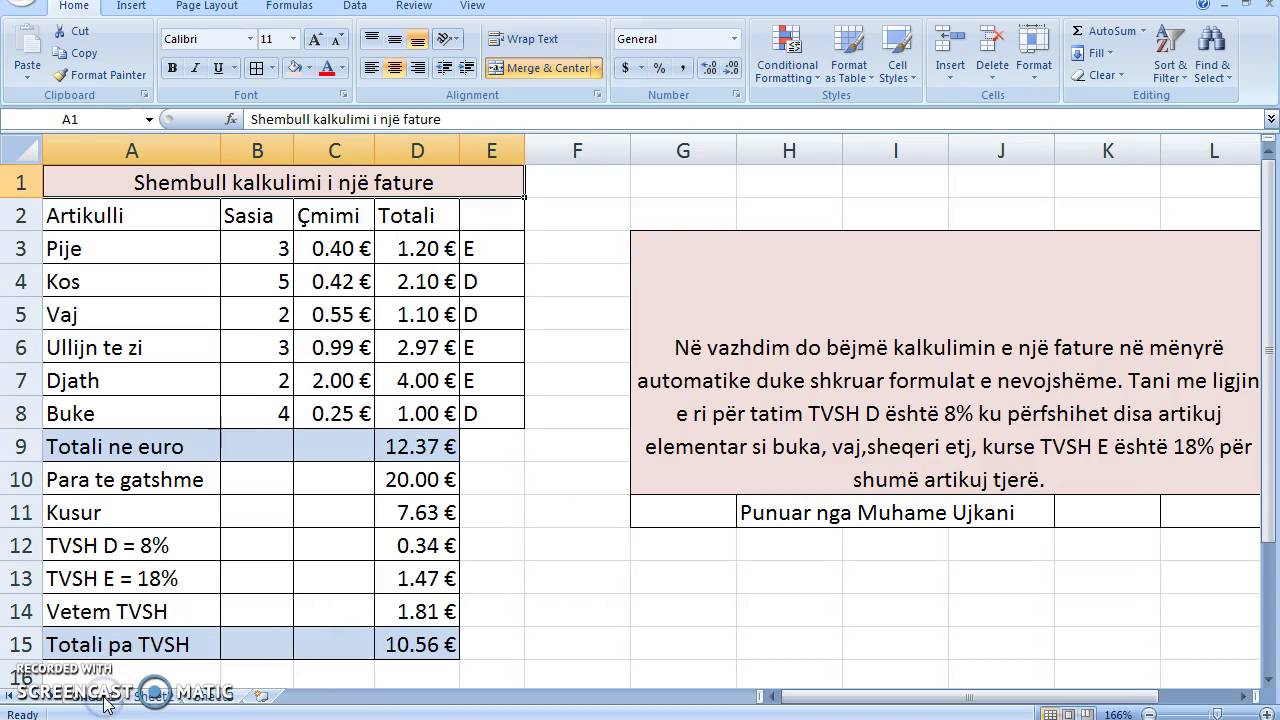The image size is (1280, 720).
Task: Expand the fill color dropdown arrow
Action: tap(309, 68)
